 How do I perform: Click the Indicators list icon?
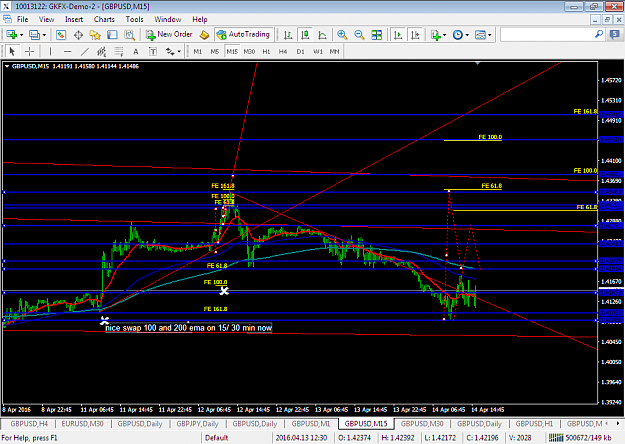tap(436, 35)
